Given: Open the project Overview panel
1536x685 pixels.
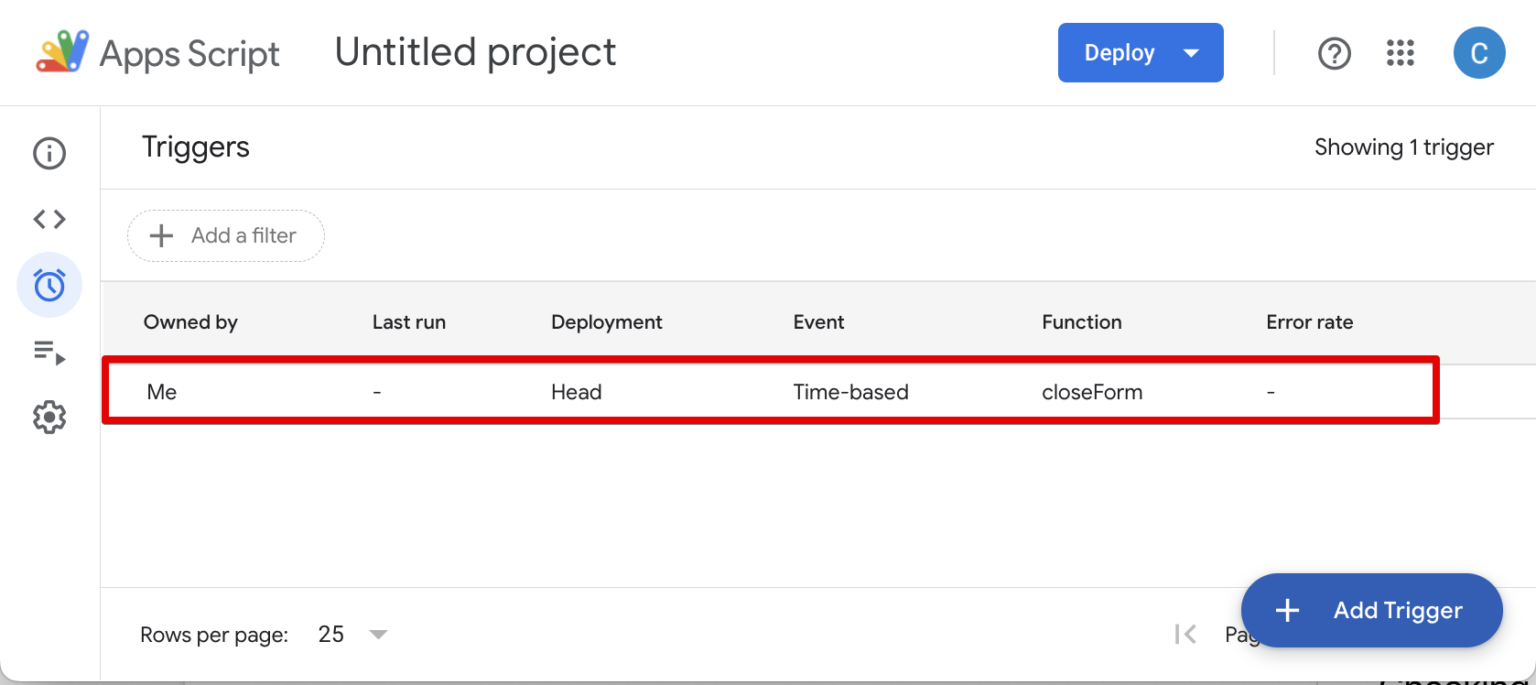Looking at the screenshot, I should (x=49, y=153).
